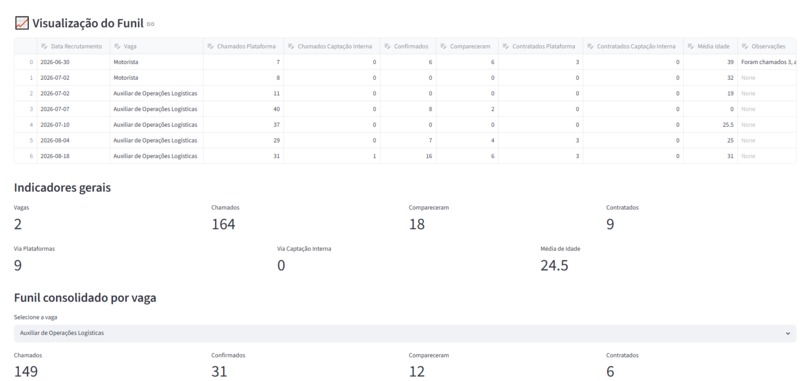Click date cell 2026-07-07
Image resolution: width=806 pixels, height=381 pixels.
[74, 109]
